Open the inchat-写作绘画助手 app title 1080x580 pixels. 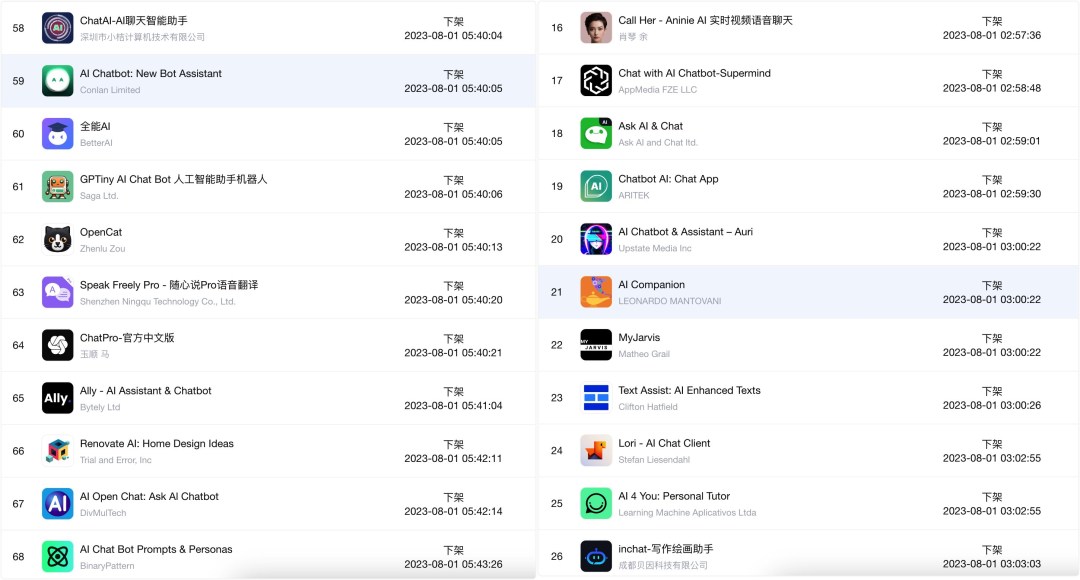coord(665,549)
